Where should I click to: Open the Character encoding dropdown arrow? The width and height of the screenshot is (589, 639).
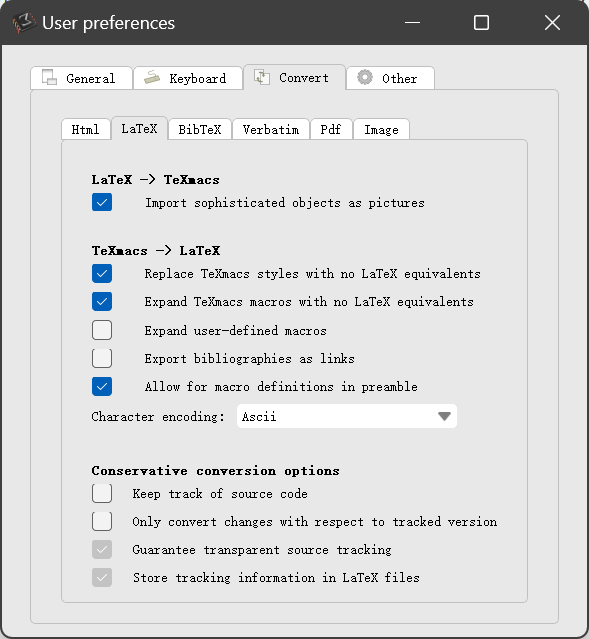click(x=444, y=416)
